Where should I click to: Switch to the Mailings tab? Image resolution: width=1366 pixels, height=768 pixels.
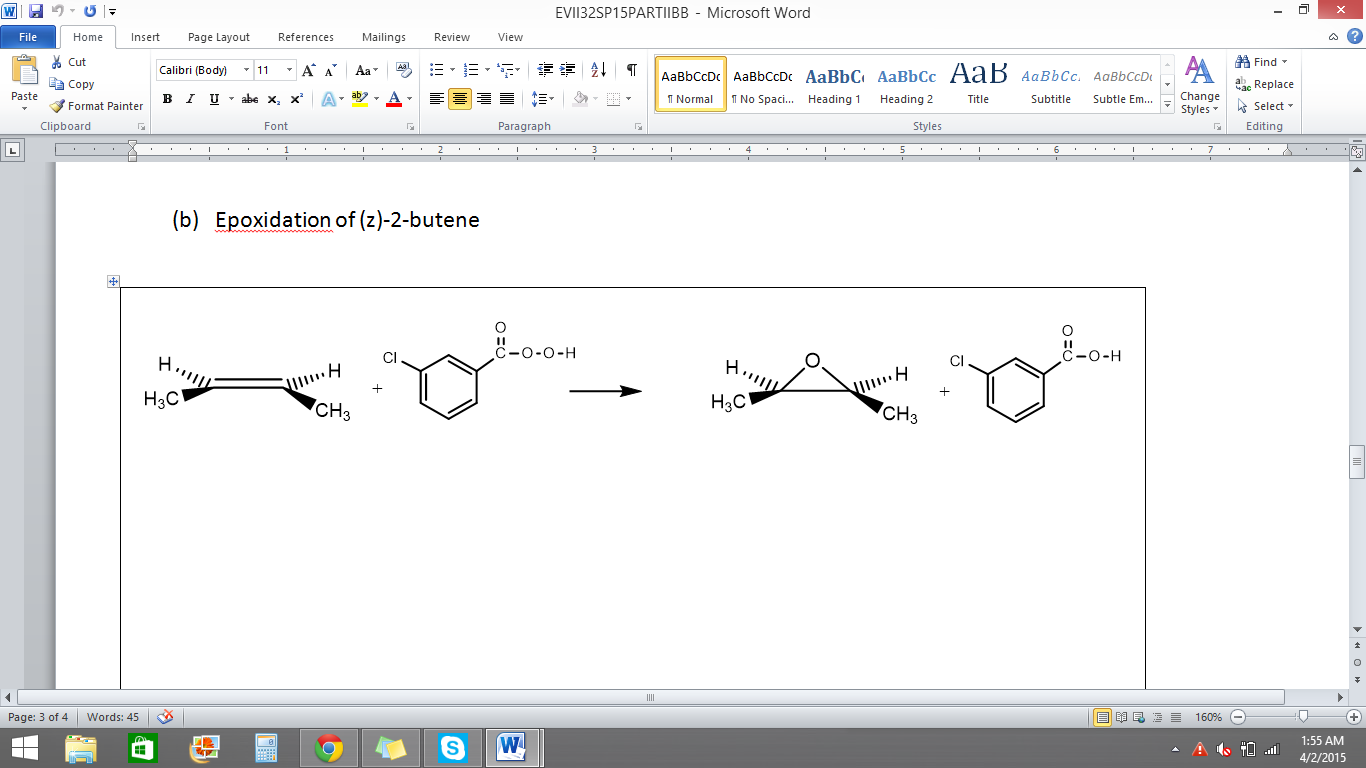point(383,37)
